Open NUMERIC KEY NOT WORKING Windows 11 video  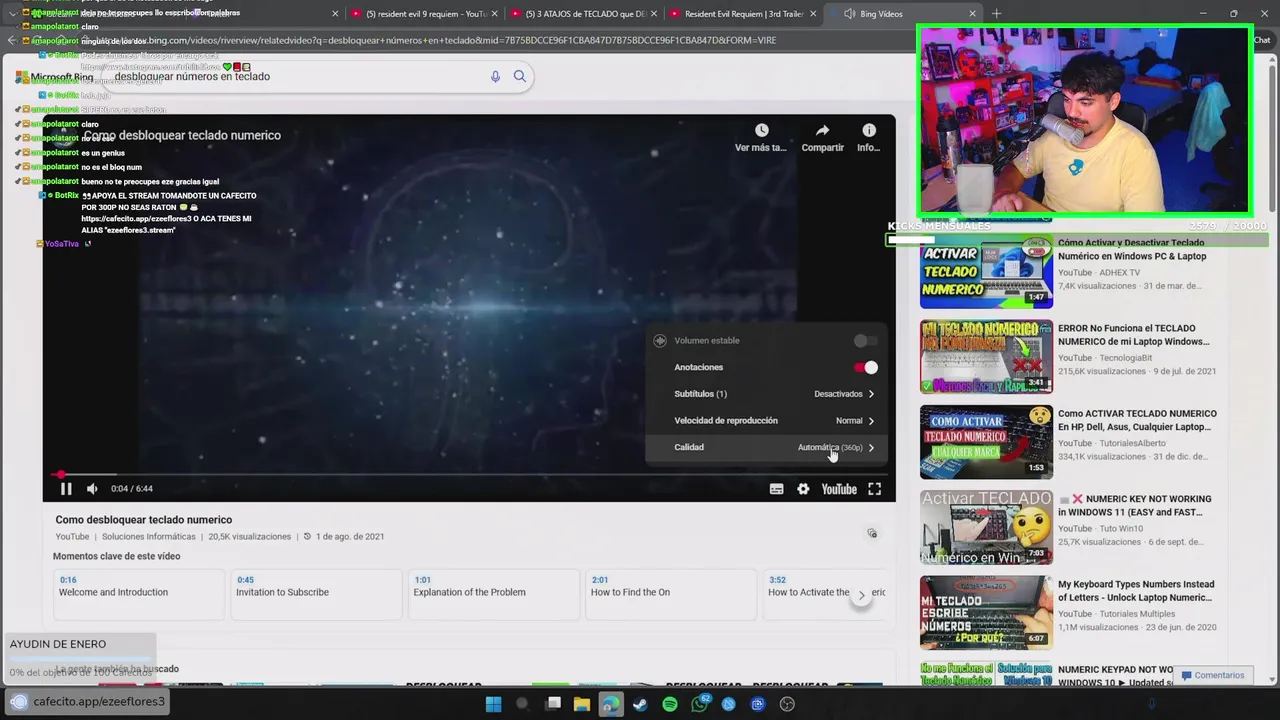pos(1137,505)
